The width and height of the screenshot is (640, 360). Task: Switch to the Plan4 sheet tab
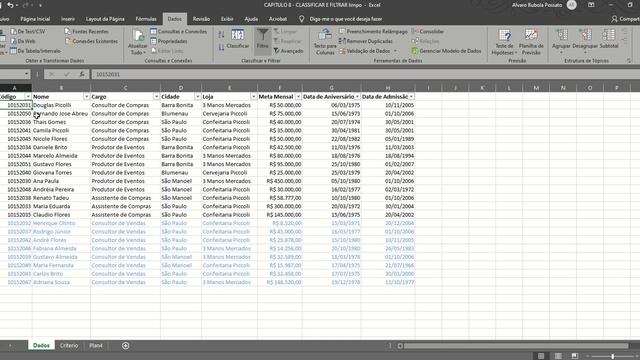[96, 346]
